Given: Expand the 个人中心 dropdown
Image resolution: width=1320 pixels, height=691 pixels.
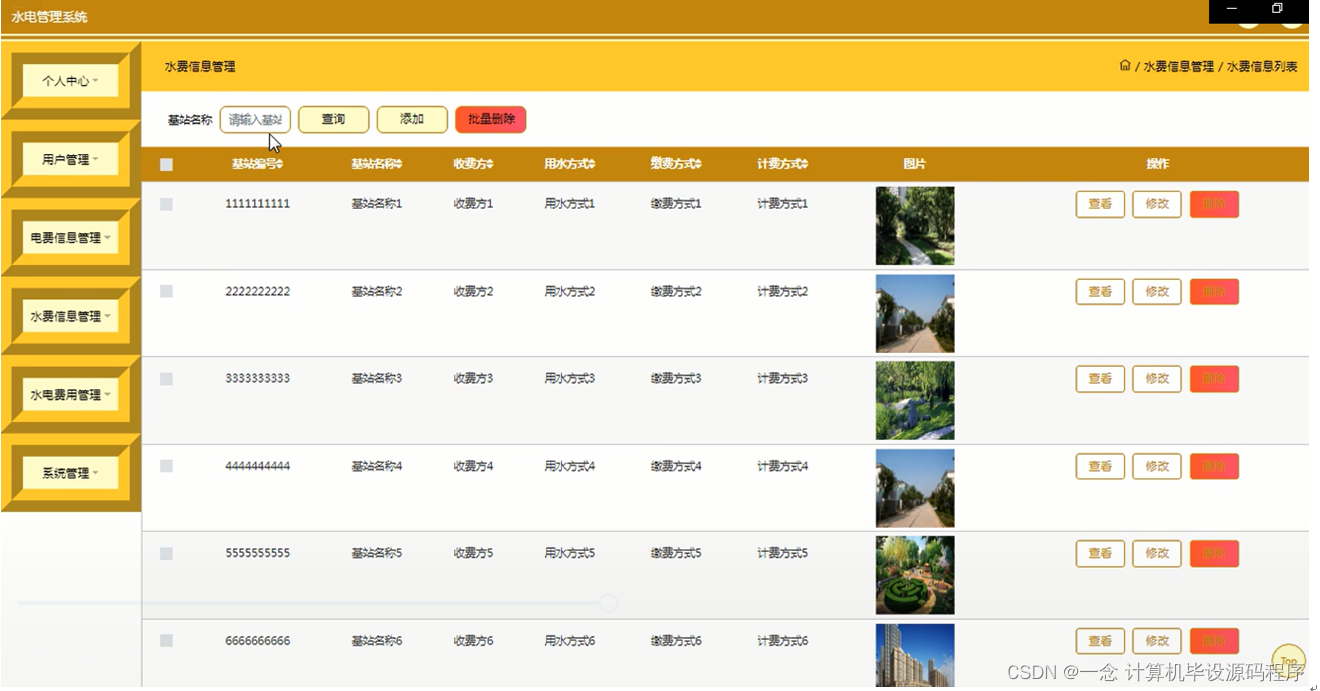Looking at the screenshot, I should coord(68,80).
